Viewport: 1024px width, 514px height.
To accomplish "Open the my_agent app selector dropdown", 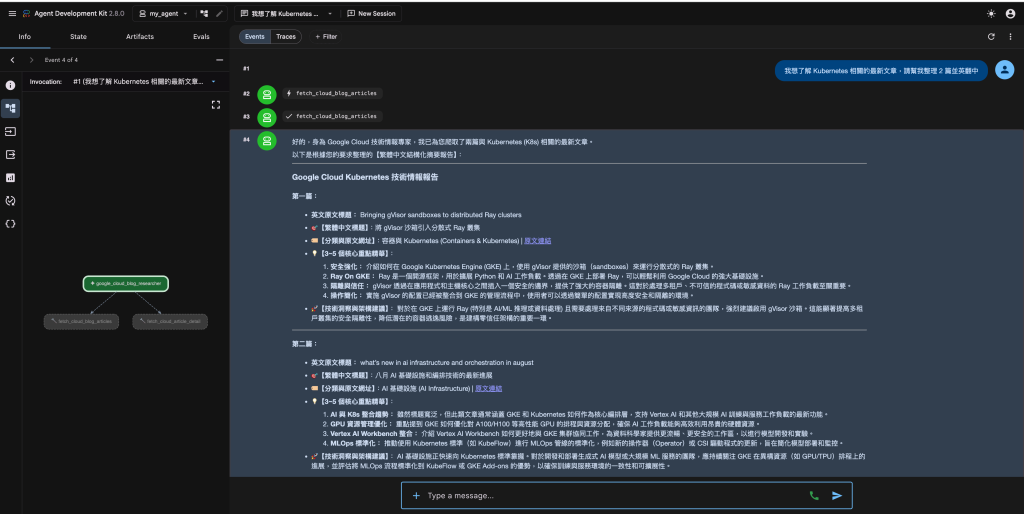I will pos(163,14).
